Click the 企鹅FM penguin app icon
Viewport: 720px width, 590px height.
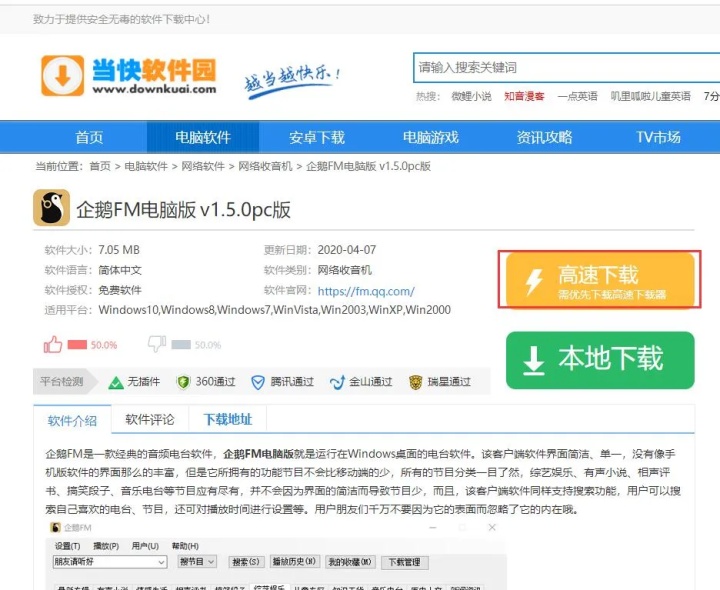pos(51,208)
